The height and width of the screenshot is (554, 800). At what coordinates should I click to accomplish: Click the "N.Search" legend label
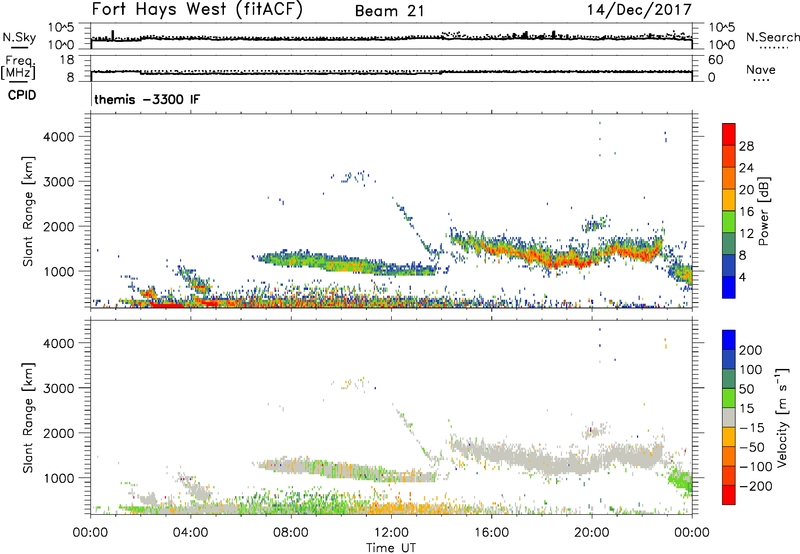tap(772, 37)
